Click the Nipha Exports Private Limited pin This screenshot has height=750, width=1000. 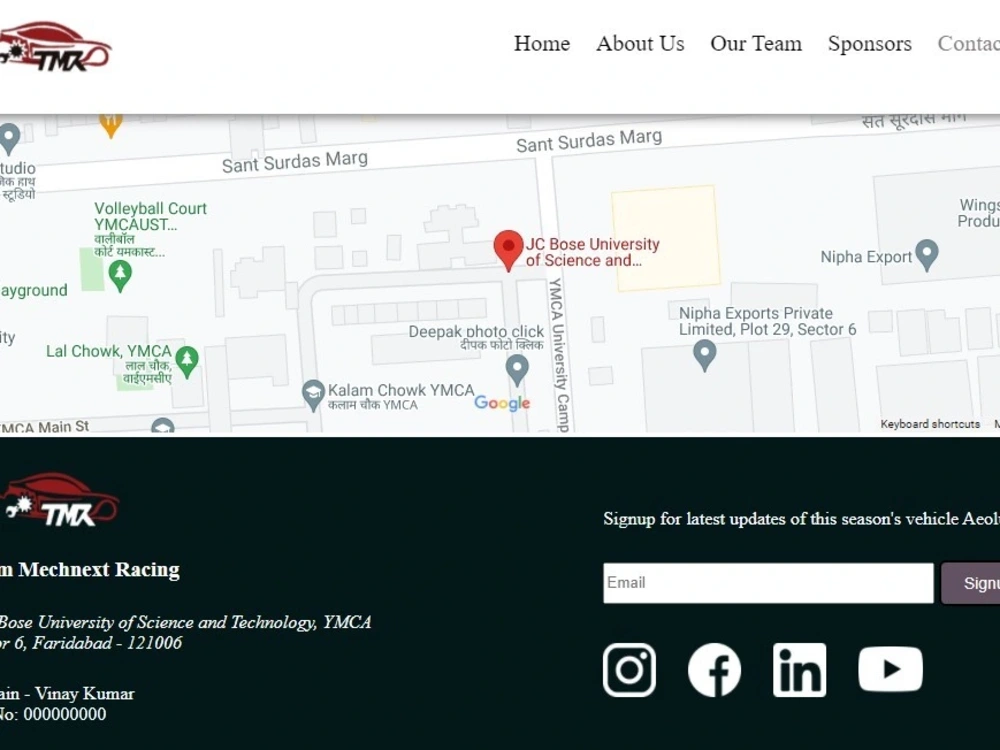(x=704, y=356)
